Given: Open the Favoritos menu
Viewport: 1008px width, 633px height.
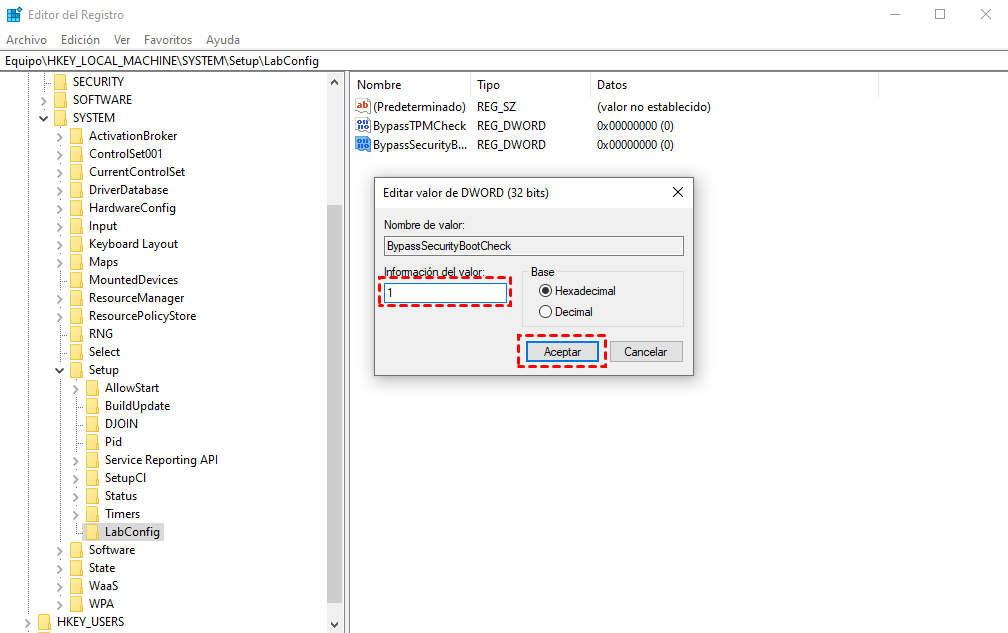Looking at the screenshot, I should click(x=167, y=39).
